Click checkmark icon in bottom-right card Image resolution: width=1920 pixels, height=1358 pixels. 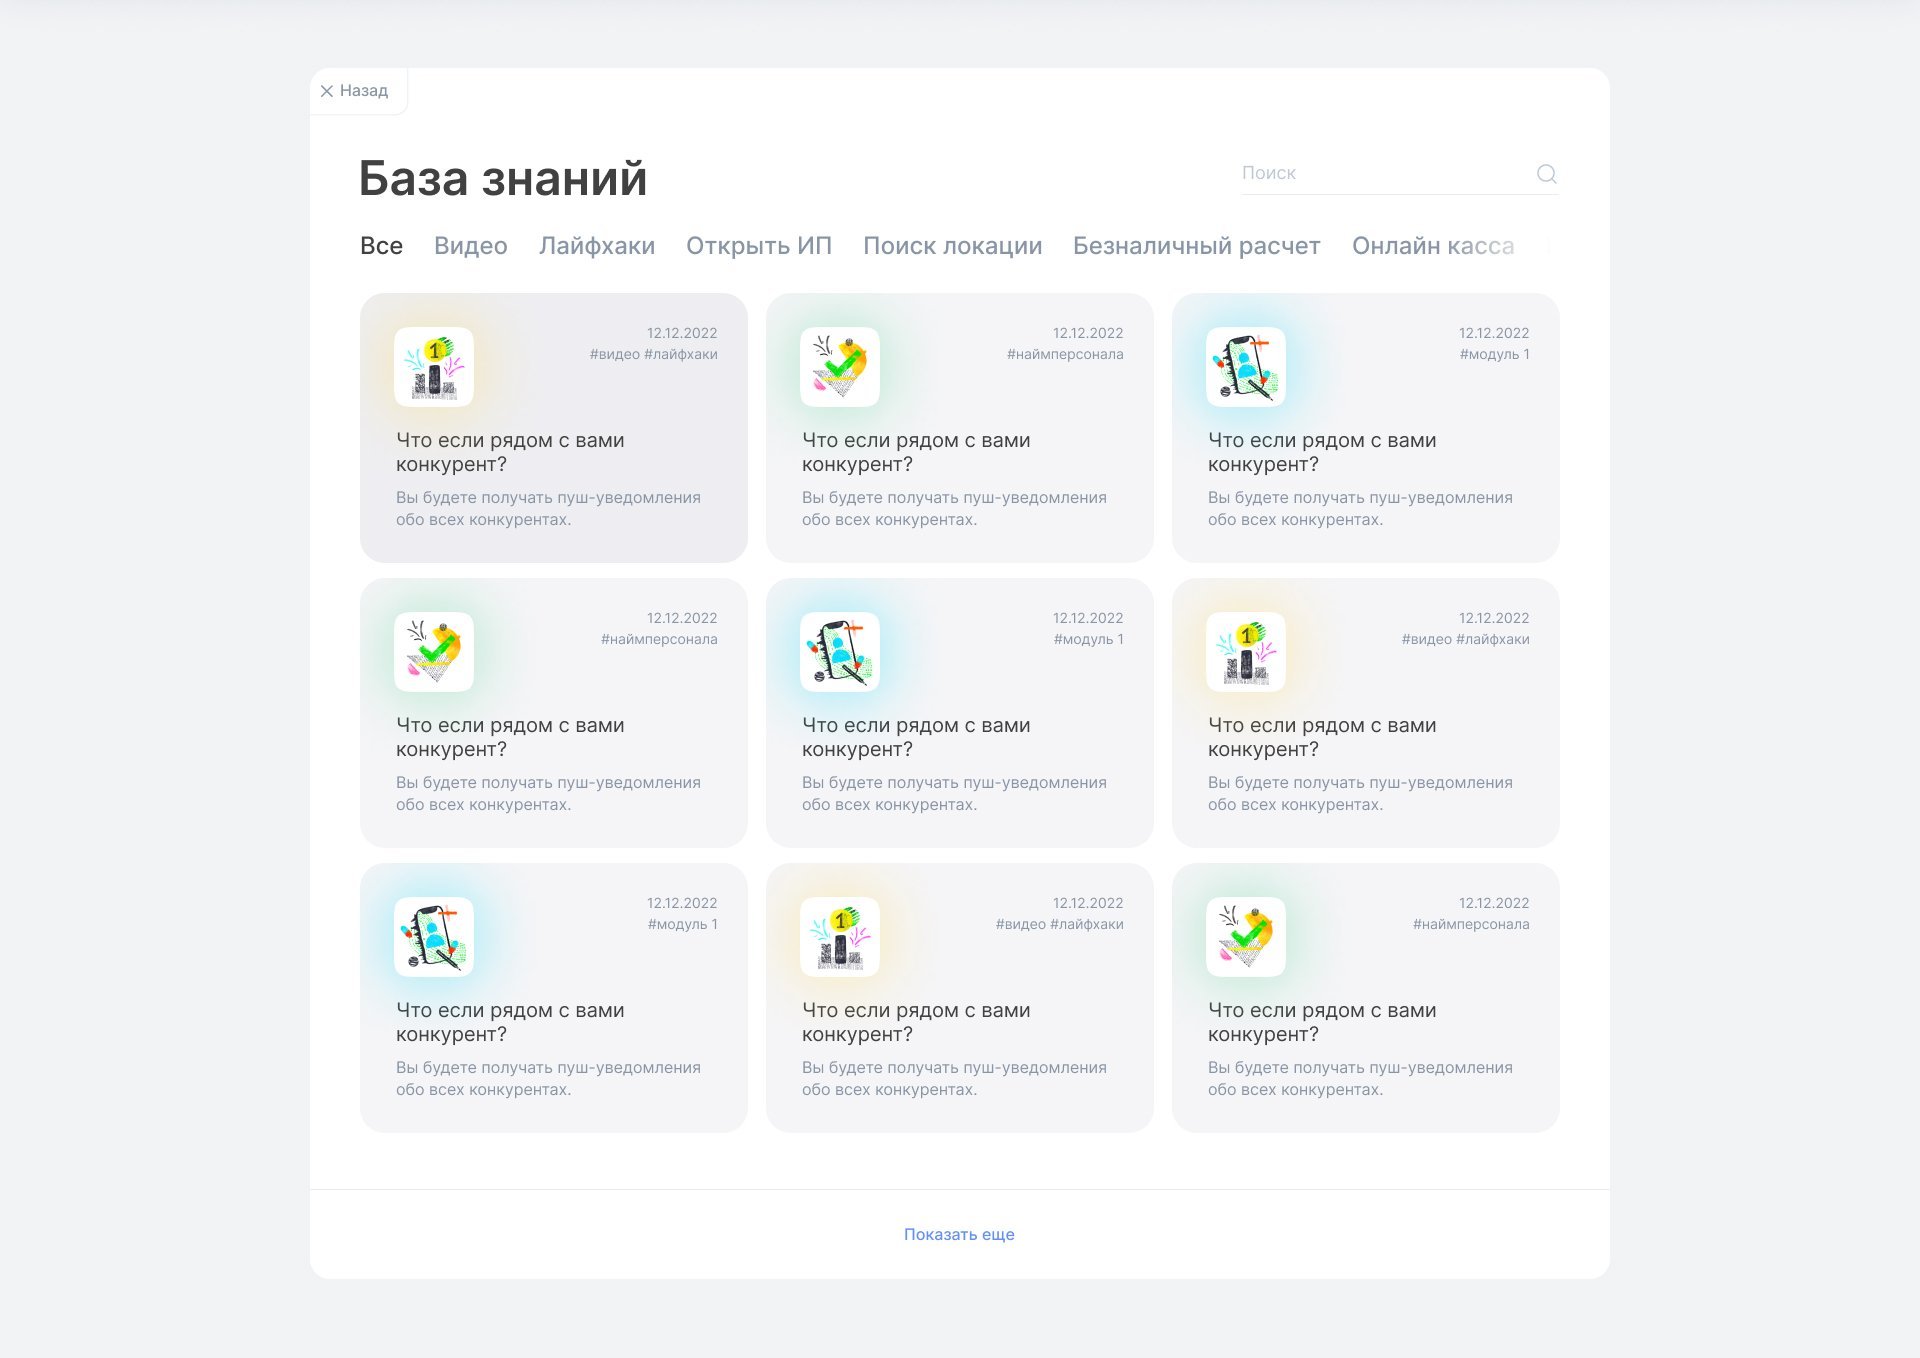click(1246, 937)
